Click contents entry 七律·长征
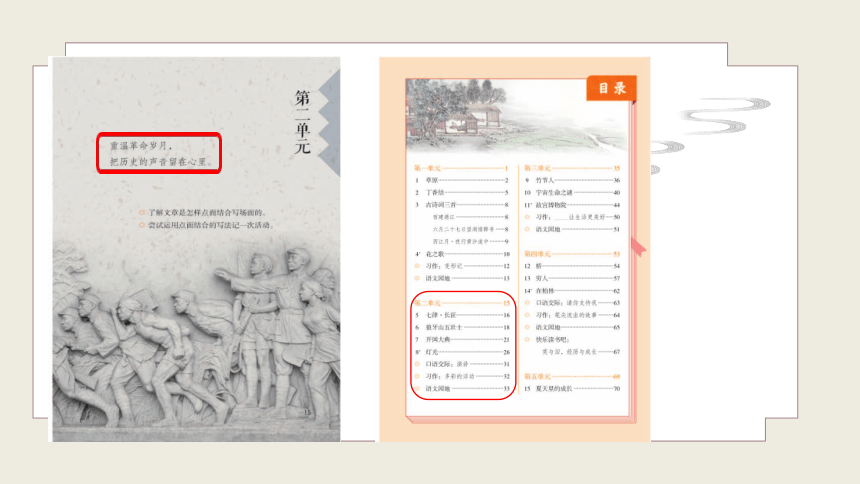Viewport: 860px width, 484px height. pos(462,315)
